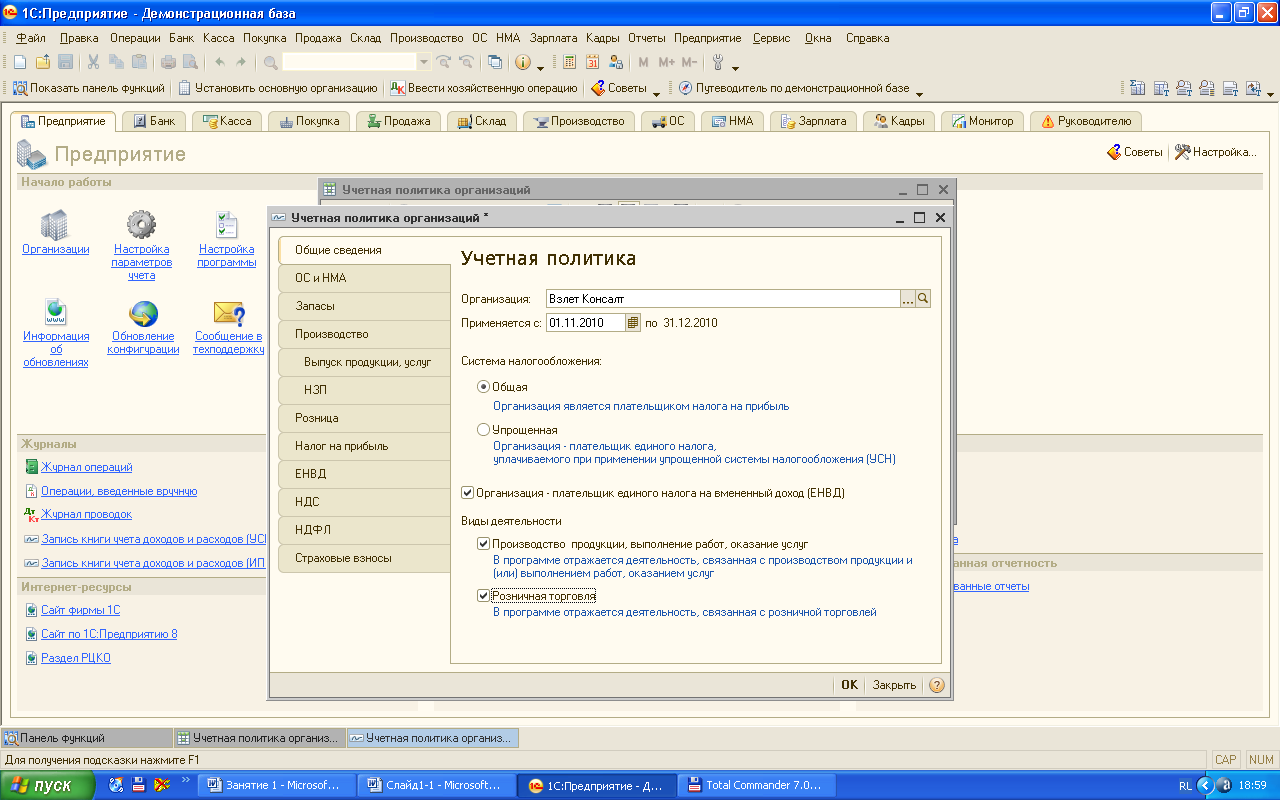The width and height of the screenshot is (1280, 800).
Task: Open the Организации icon
Action: 55,224
